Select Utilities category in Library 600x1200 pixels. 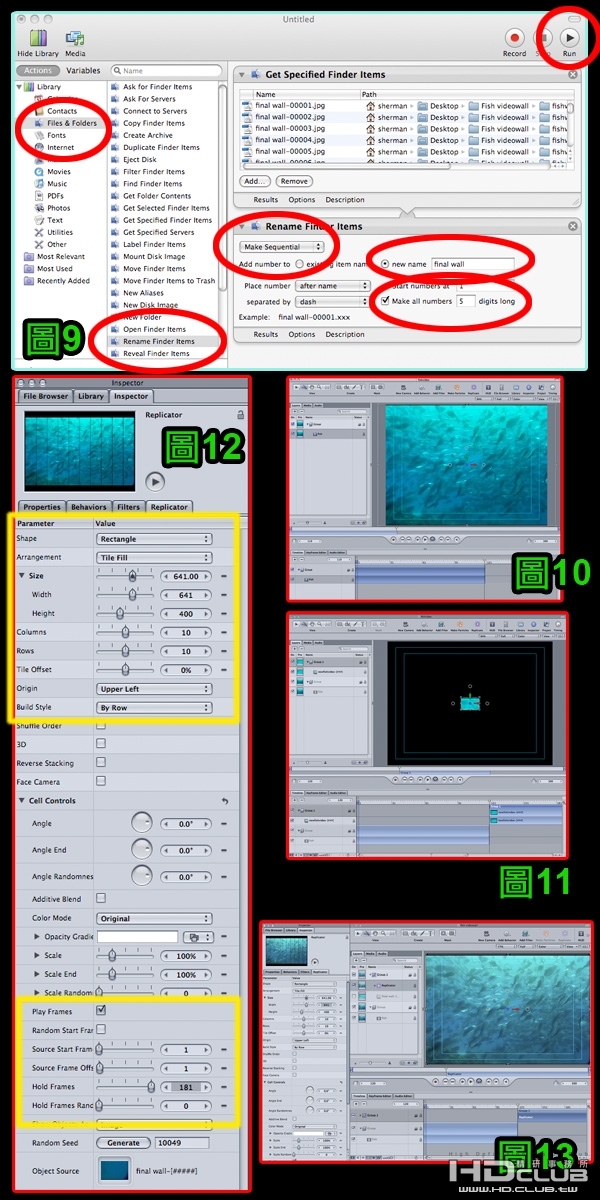coord(60,232)
